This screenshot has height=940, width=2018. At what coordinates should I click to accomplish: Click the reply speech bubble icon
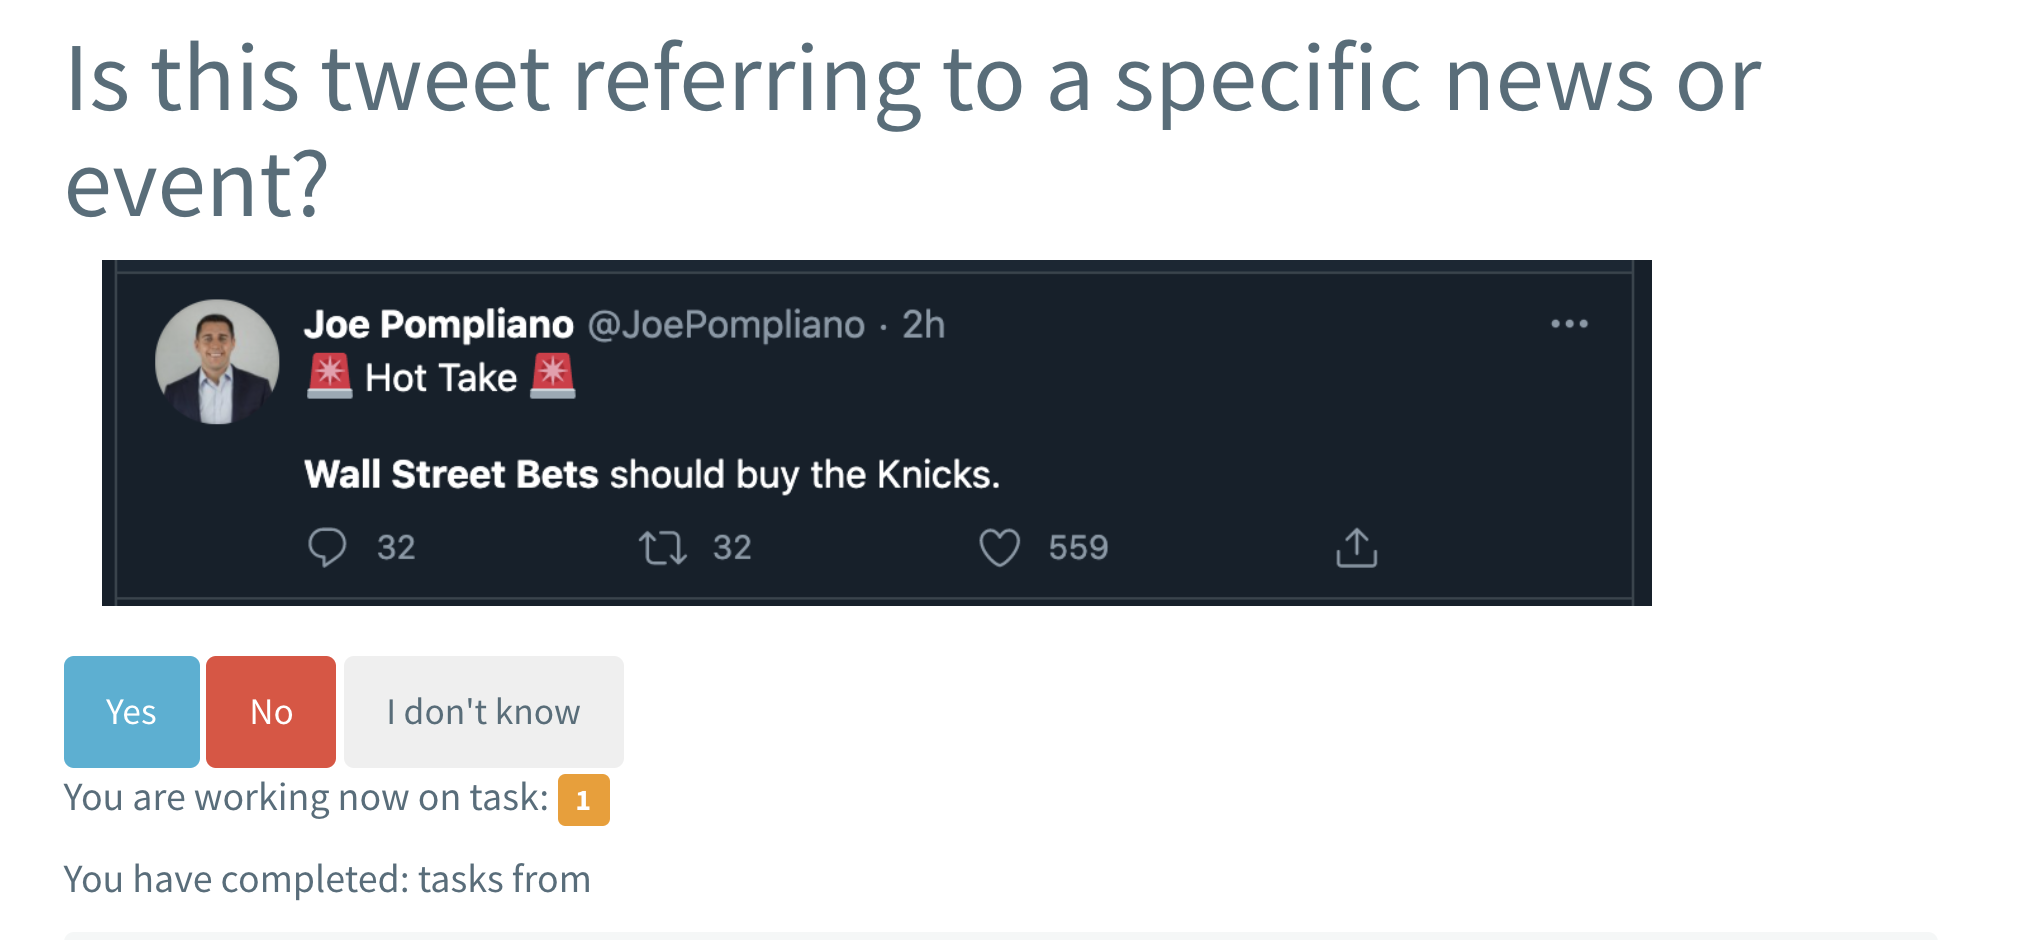click(x=327, y=547)
